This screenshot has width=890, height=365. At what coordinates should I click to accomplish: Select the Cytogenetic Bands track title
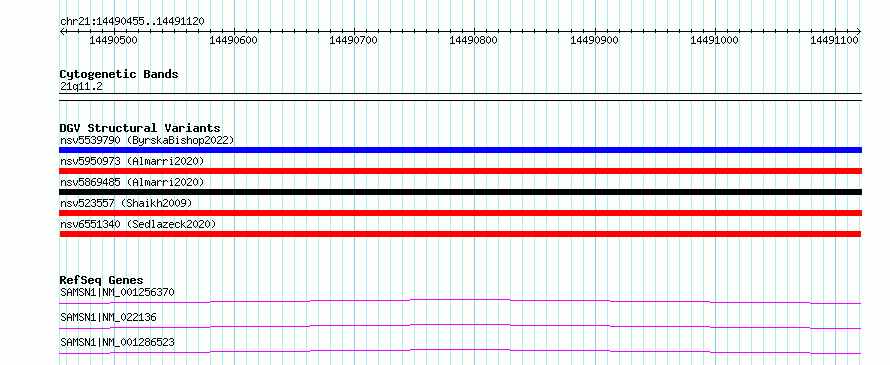coord(119,74)
